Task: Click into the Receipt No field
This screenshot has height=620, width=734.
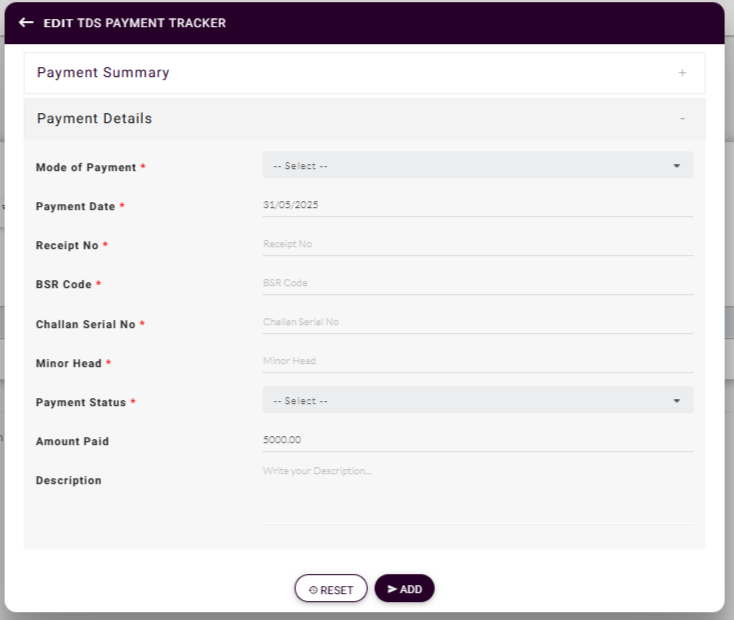Action: [477, 244]
